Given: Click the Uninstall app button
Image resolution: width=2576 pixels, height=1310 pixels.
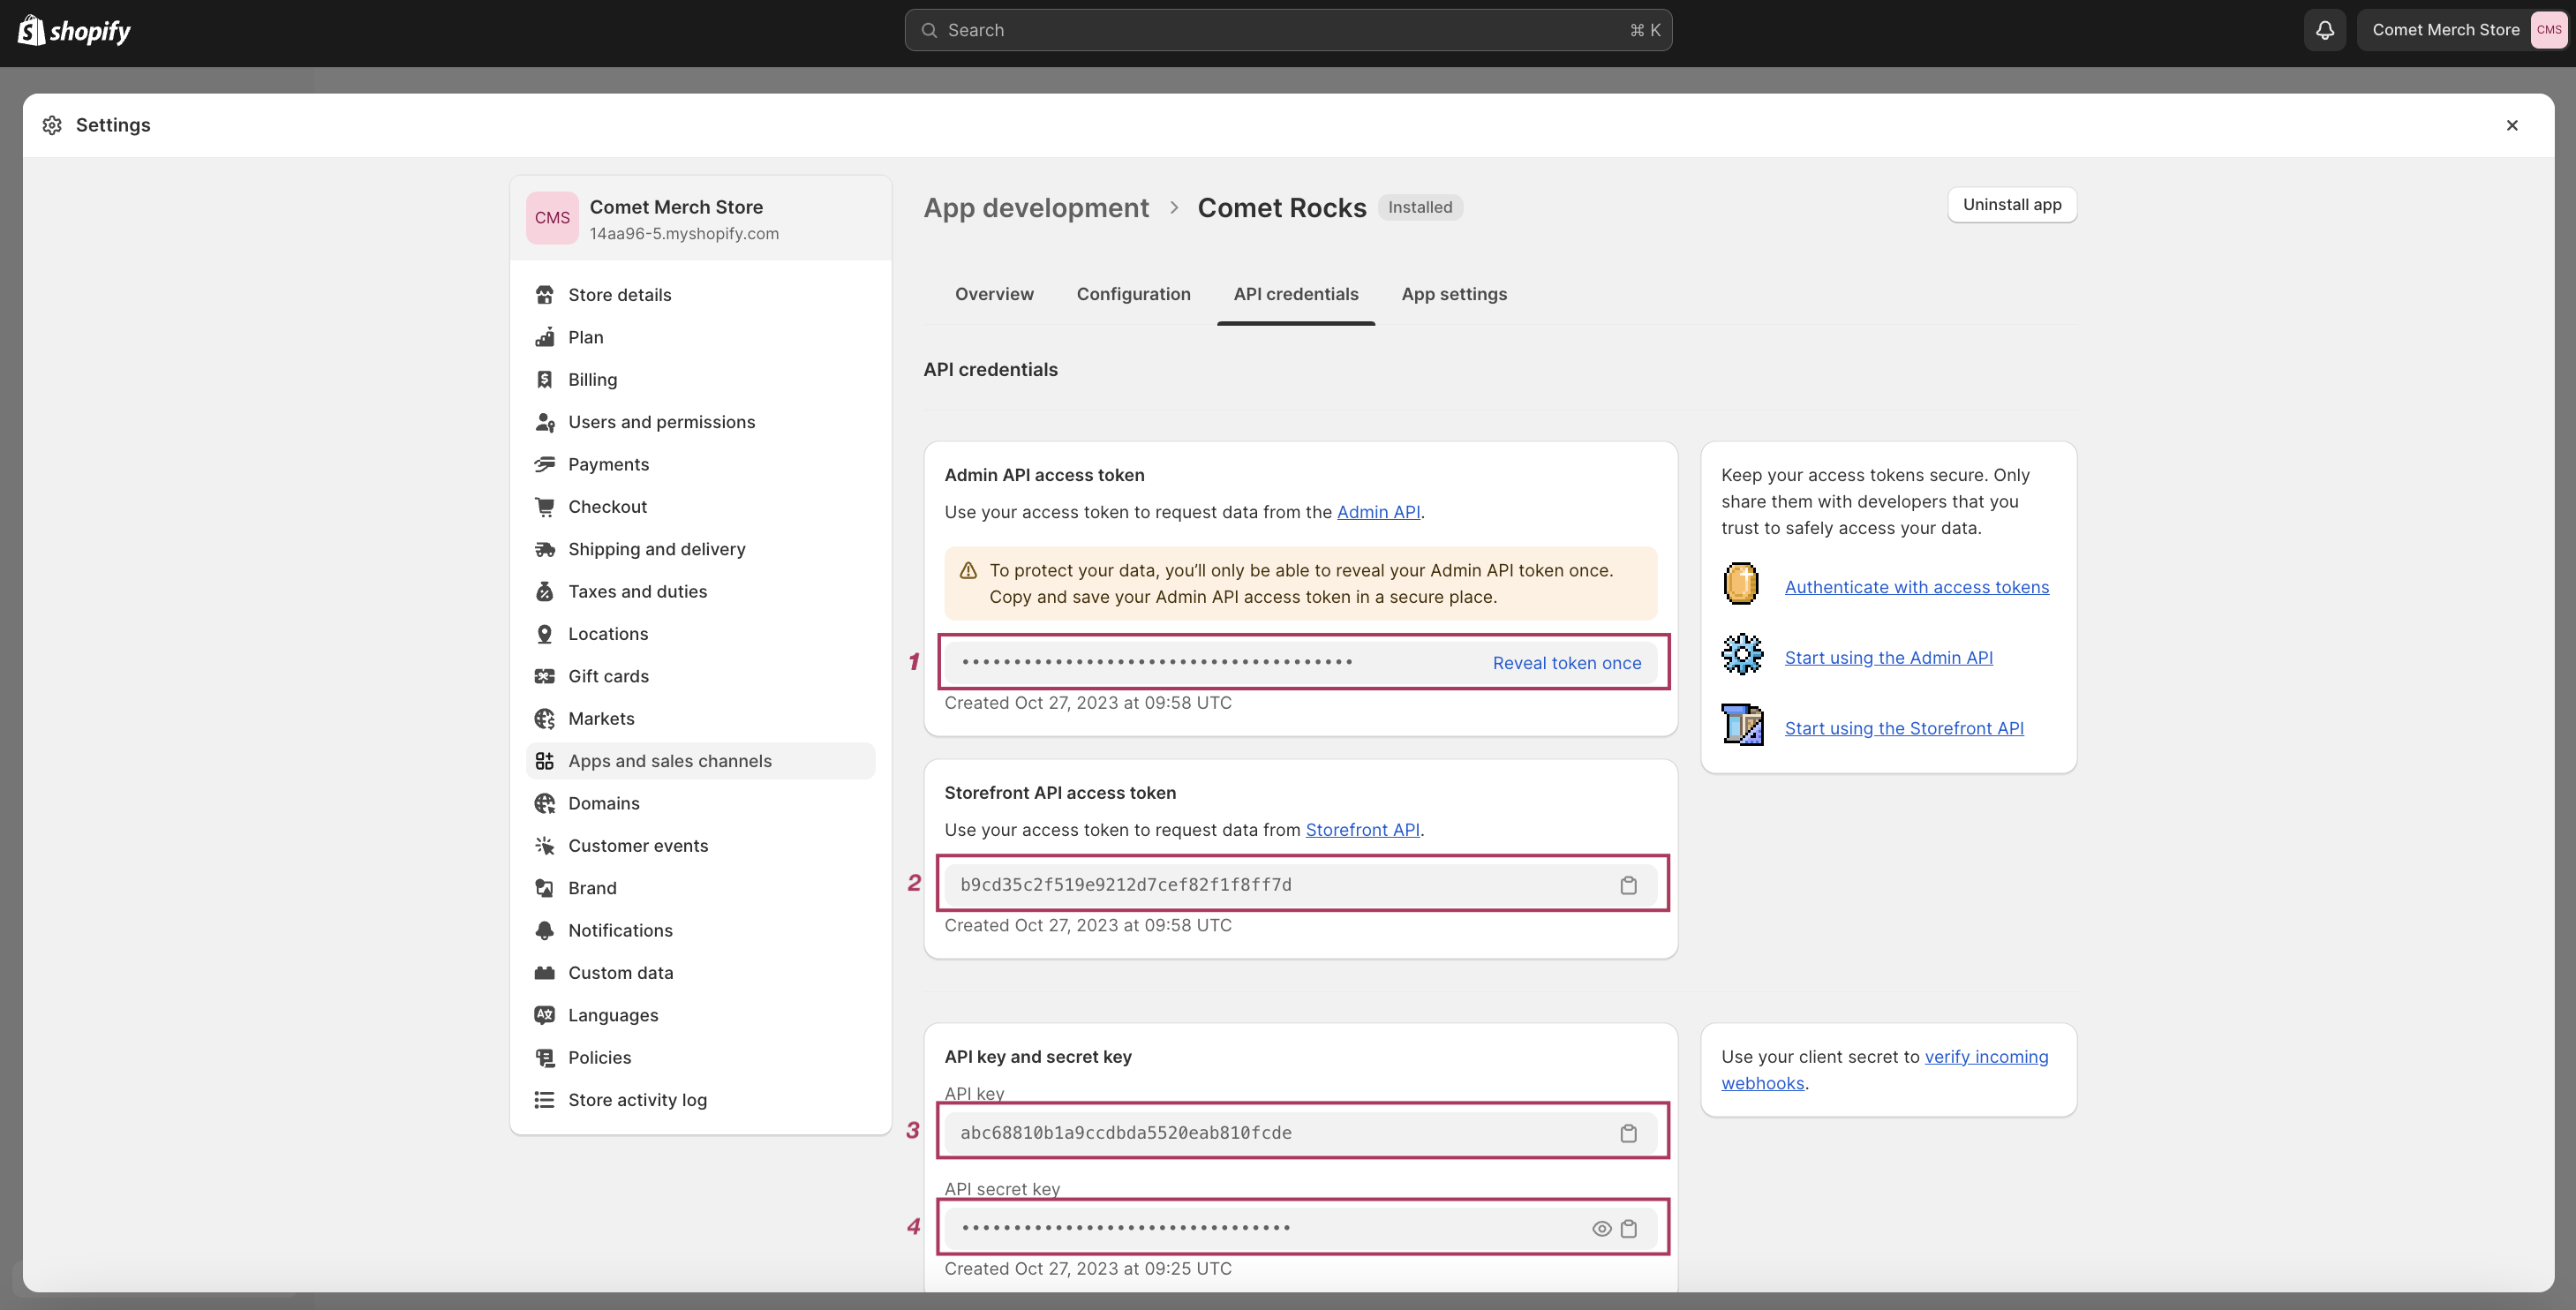Looking at the screenshot, I should pyautogui.click(x=2011, y=205).
